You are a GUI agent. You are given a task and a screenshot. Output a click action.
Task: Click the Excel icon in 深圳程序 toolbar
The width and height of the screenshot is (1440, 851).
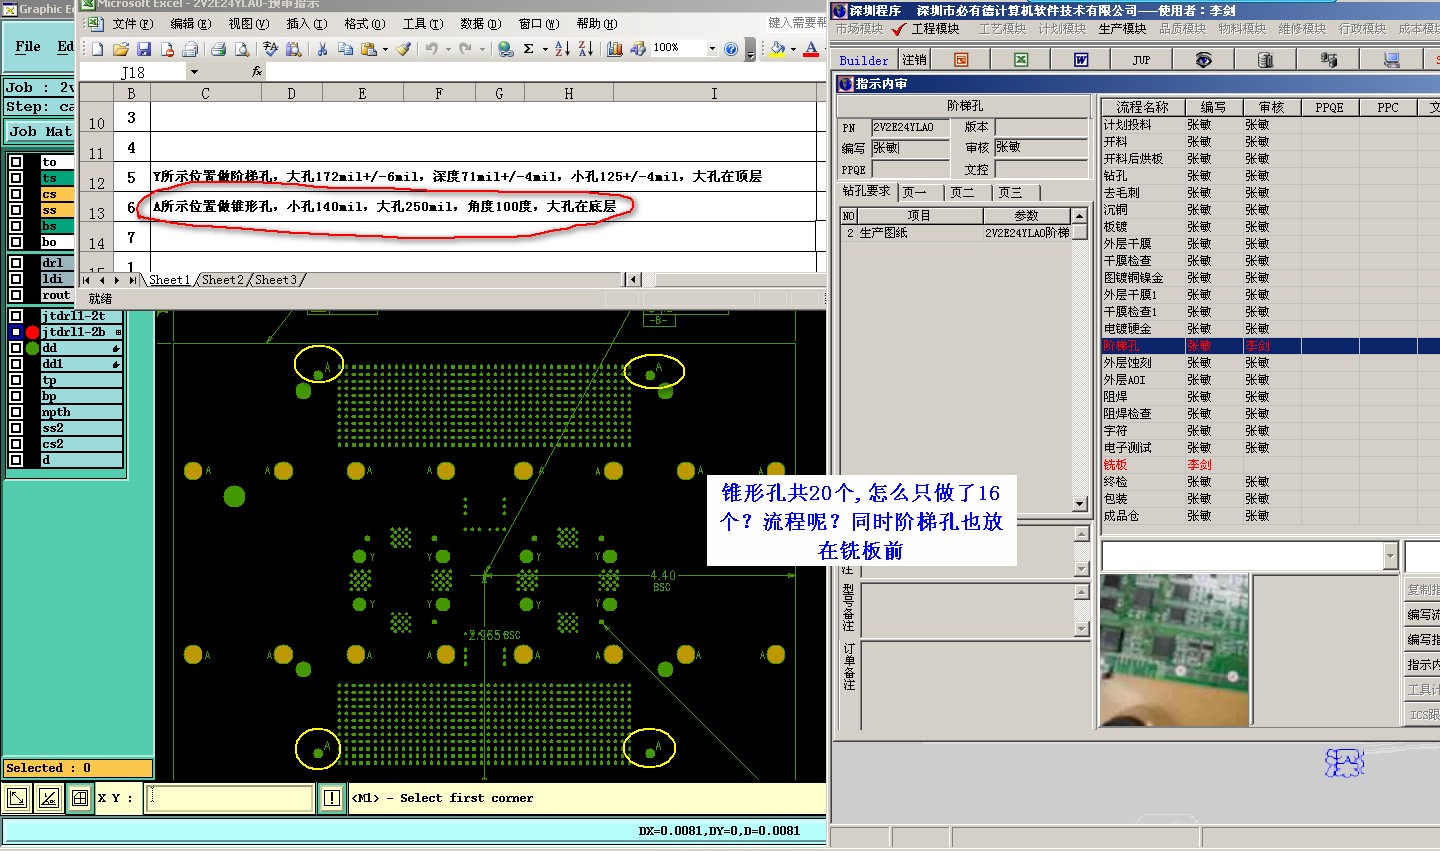click(1021, 60)
